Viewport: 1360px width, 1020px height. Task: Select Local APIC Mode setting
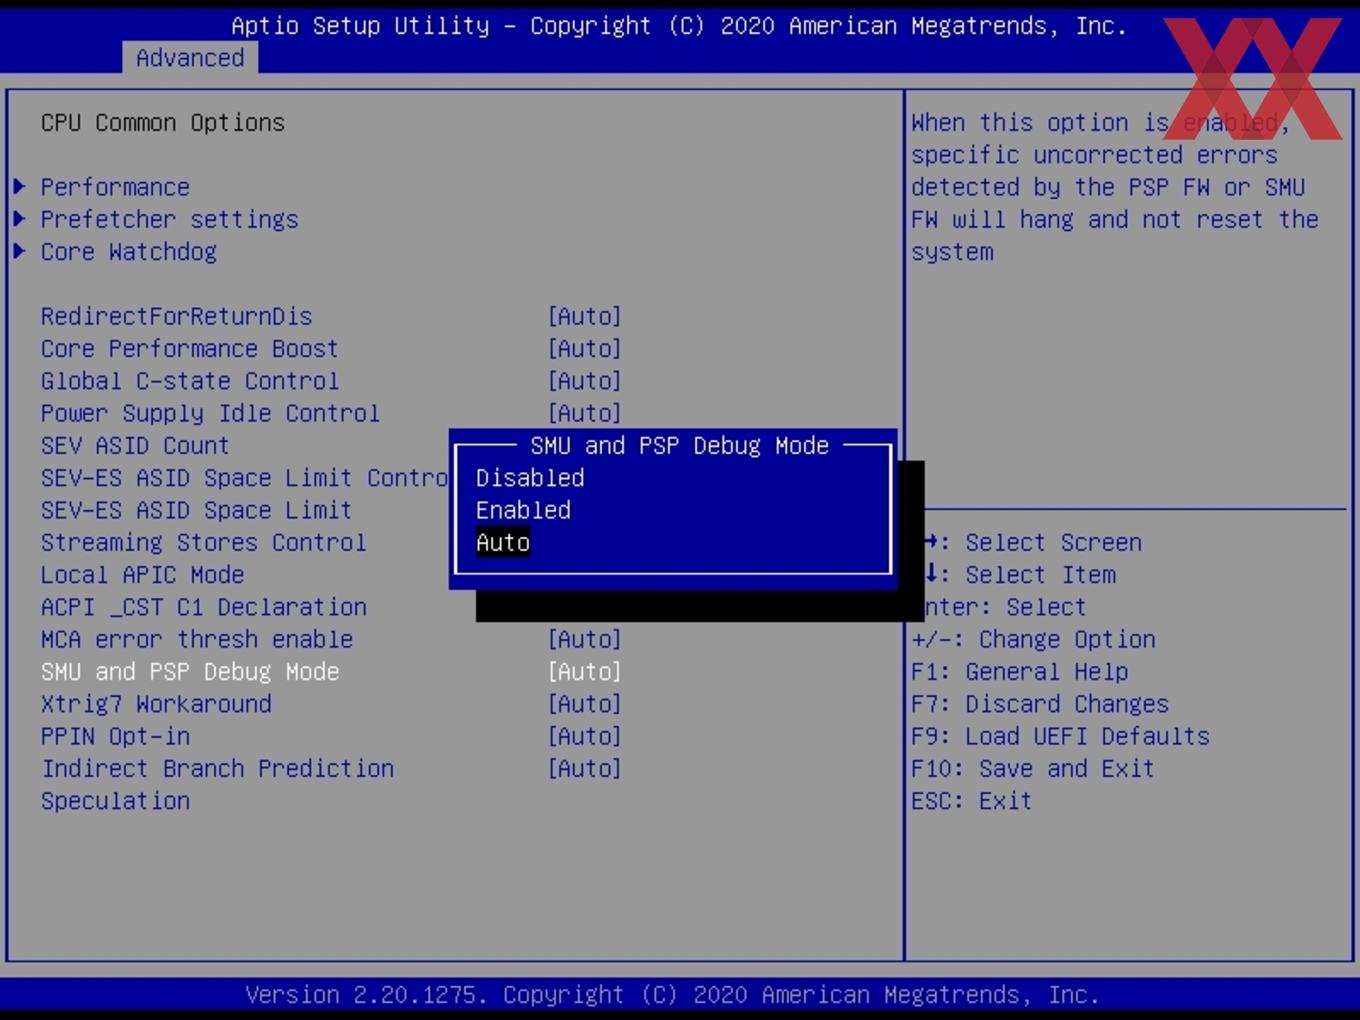[x=142, y=575]
